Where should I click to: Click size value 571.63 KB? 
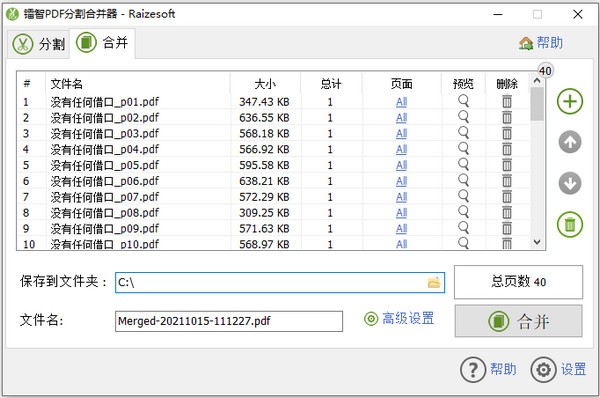point(264,229)
